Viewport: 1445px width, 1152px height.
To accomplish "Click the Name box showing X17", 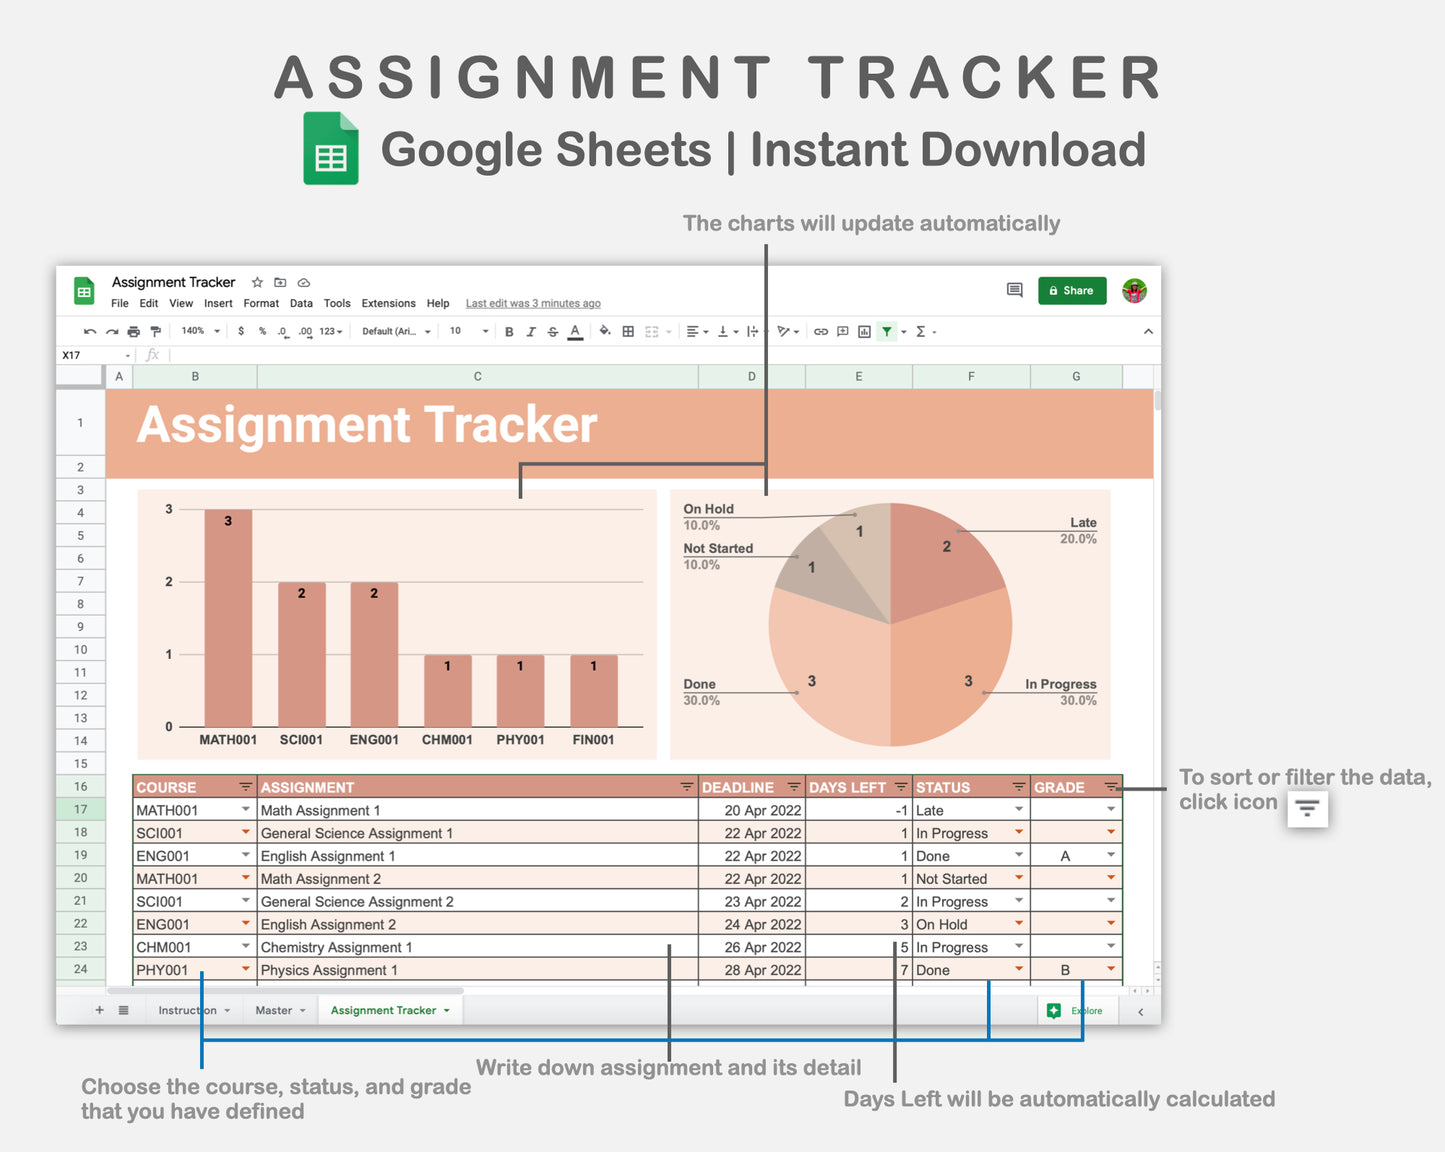I will point(90,355).
